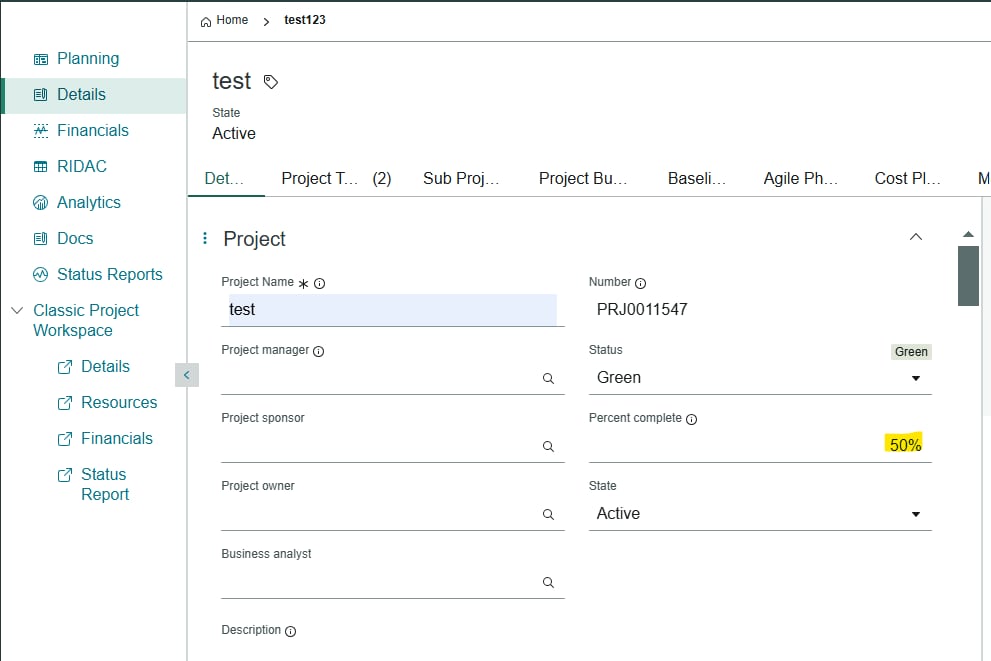Open Status Reports using its graph icon
The image size is (991, 661).
pos(41,274)
